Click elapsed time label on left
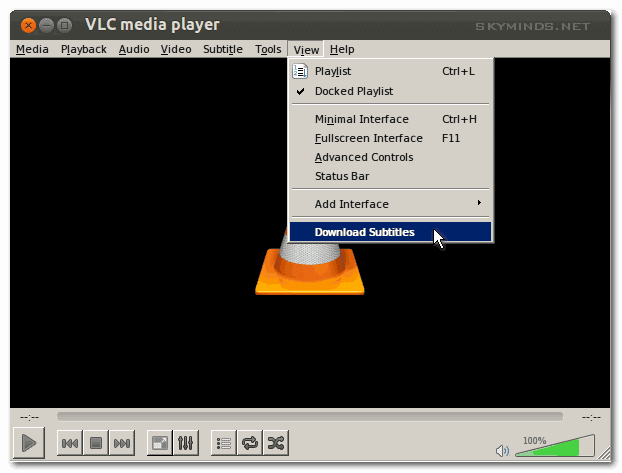This screenshot has width=622, height=473. coord(29,417)
